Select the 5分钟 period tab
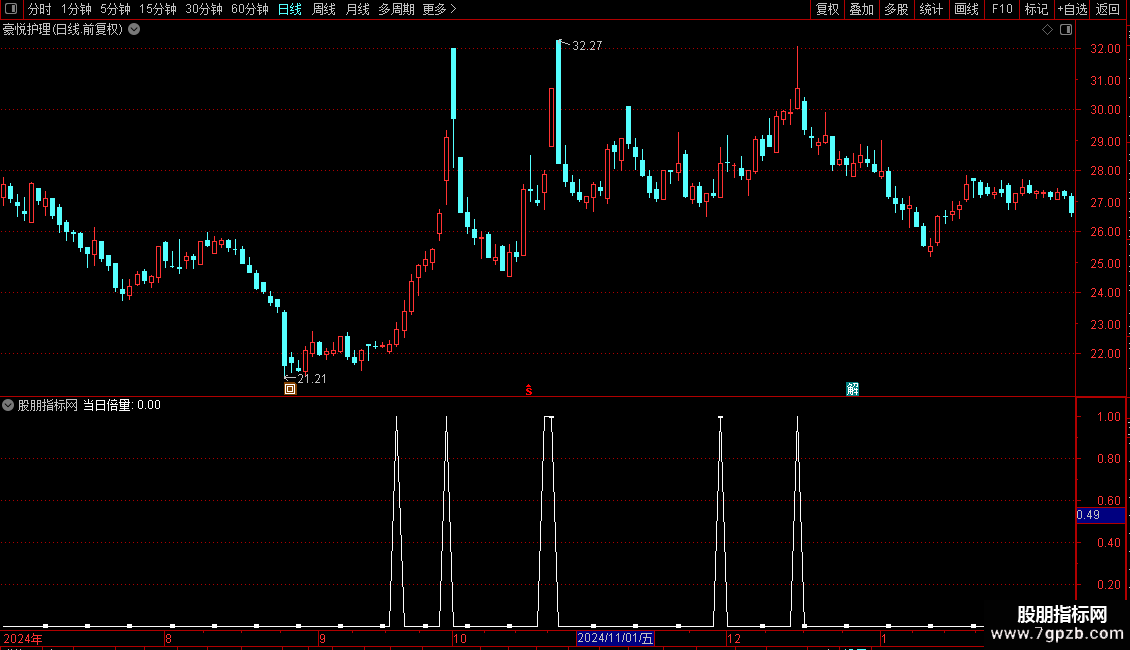Image resolution: width=1130 pixels, height=650 pixels. pyautogui.click(x=115, y=9)
